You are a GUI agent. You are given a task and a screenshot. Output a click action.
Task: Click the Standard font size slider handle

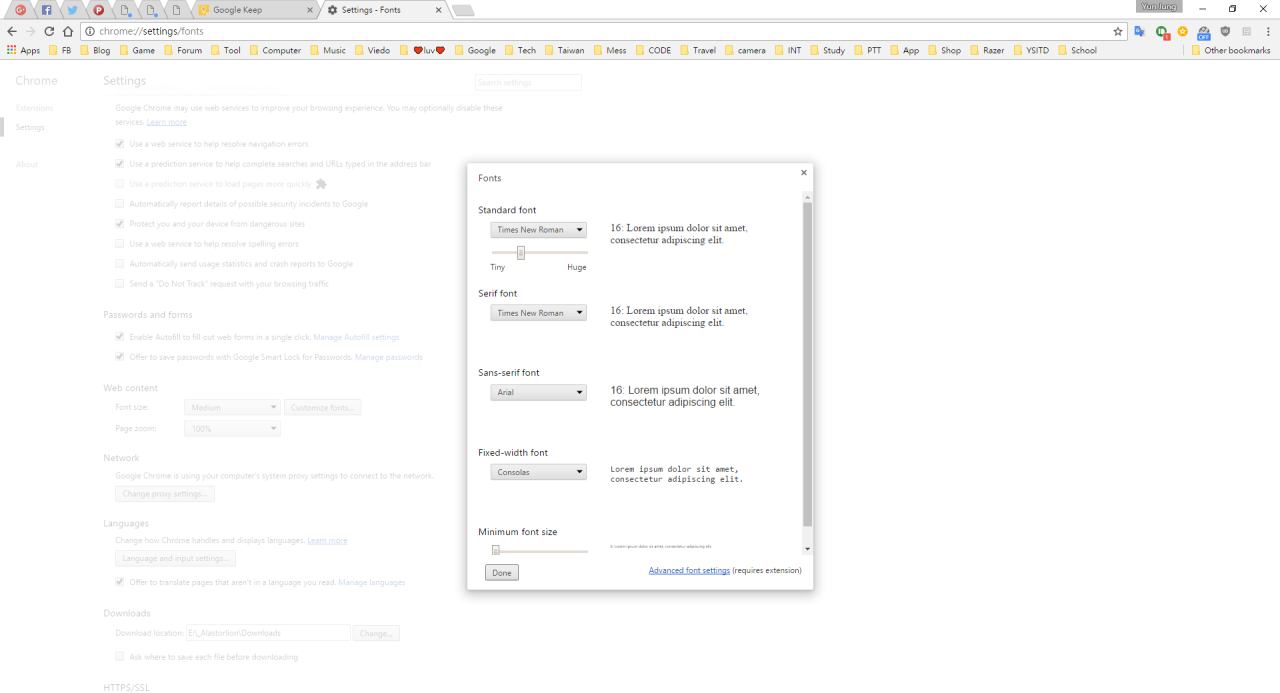pos(521,252)
